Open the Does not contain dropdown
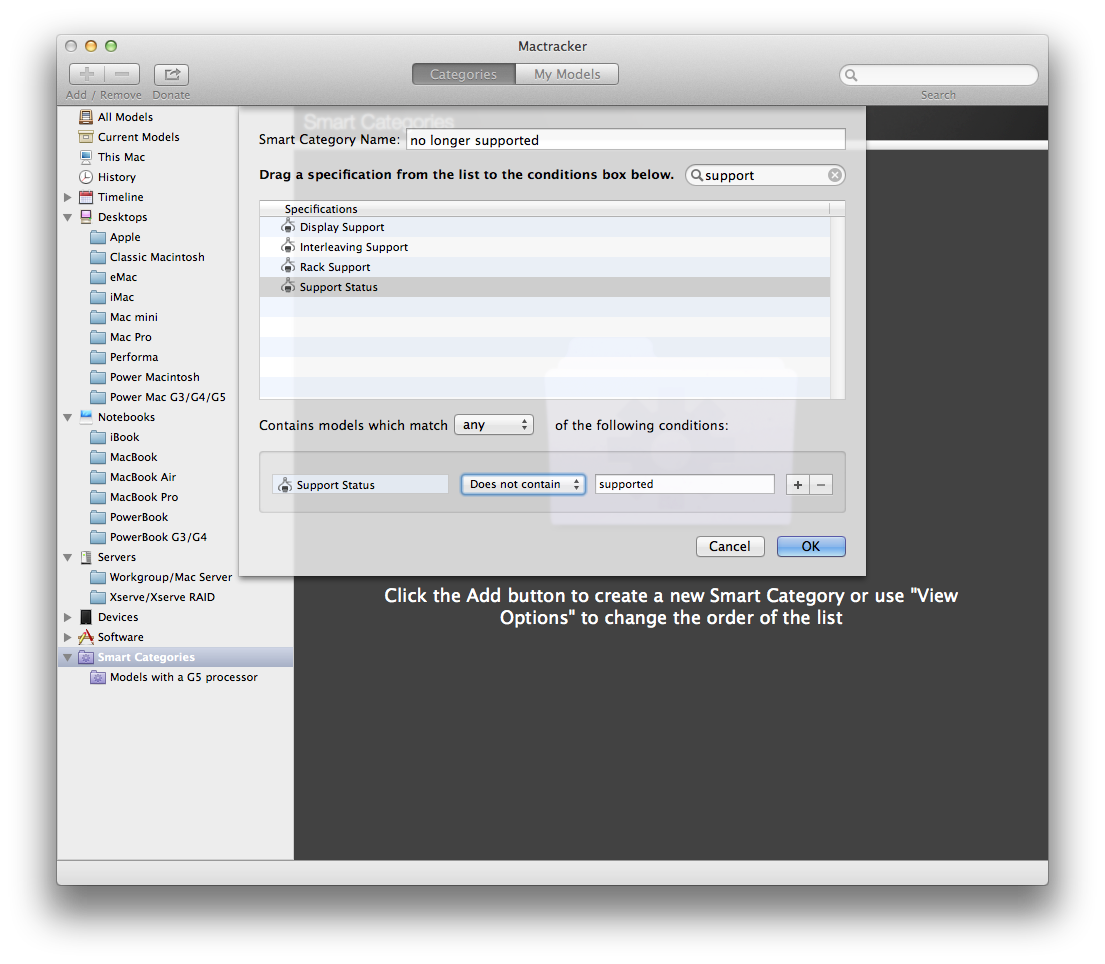Screen dimensions: 1105x964 (x=523, y=485)
